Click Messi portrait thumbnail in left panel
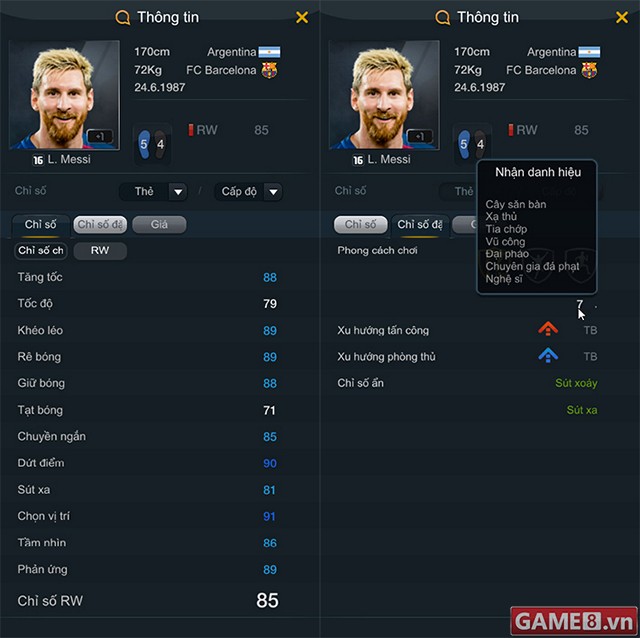The height and width of the screenshot is (638, 640). pyautogui.click(x=64, y=95)
